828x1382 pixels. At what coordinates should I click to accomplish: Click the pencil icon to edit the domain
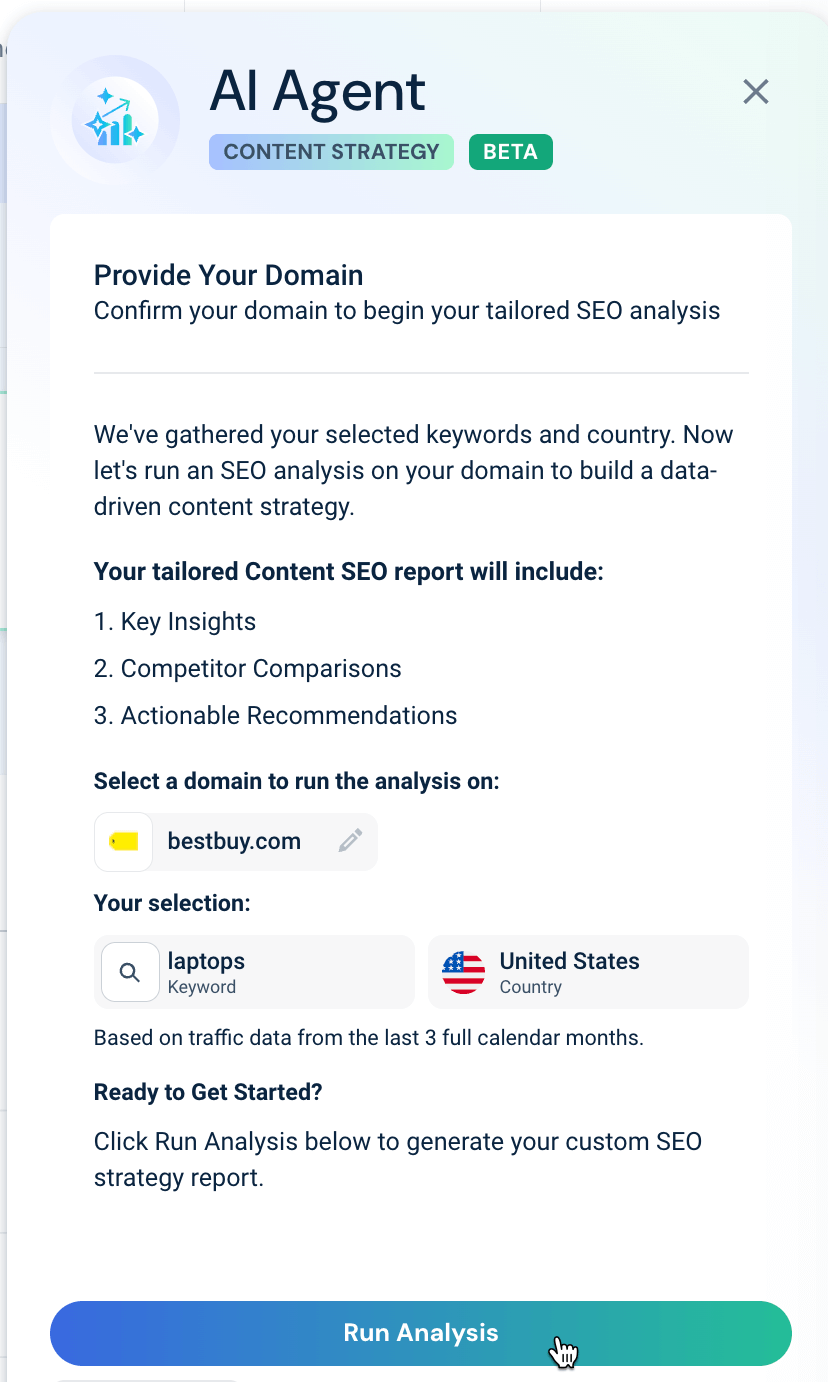(x=350, y=841)
